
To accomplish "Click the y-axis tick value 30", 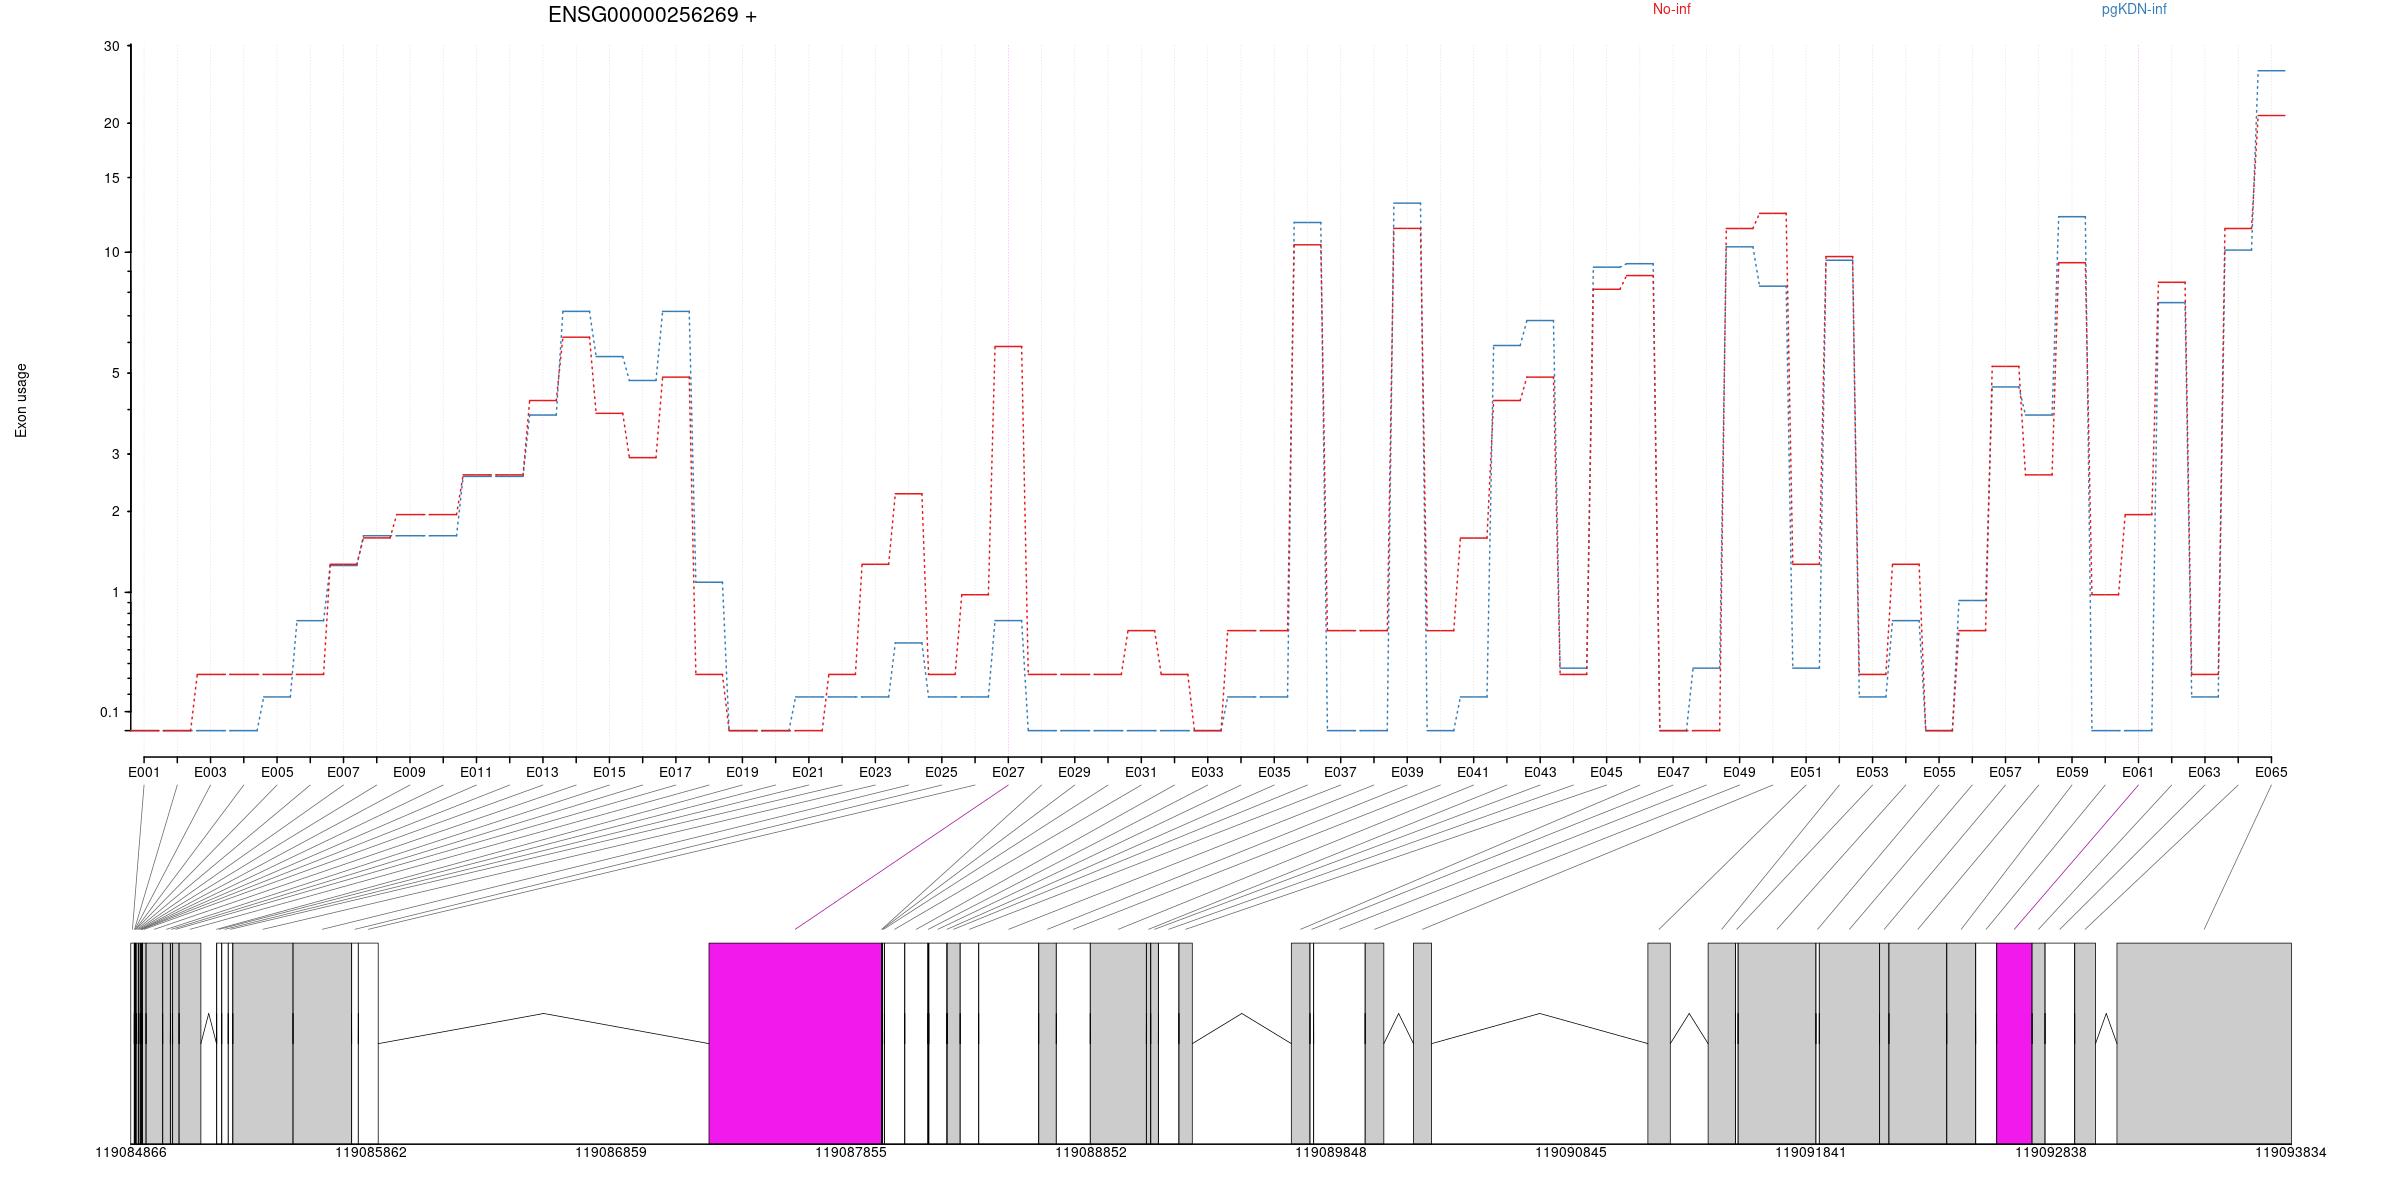I will (x=111, y=47).
